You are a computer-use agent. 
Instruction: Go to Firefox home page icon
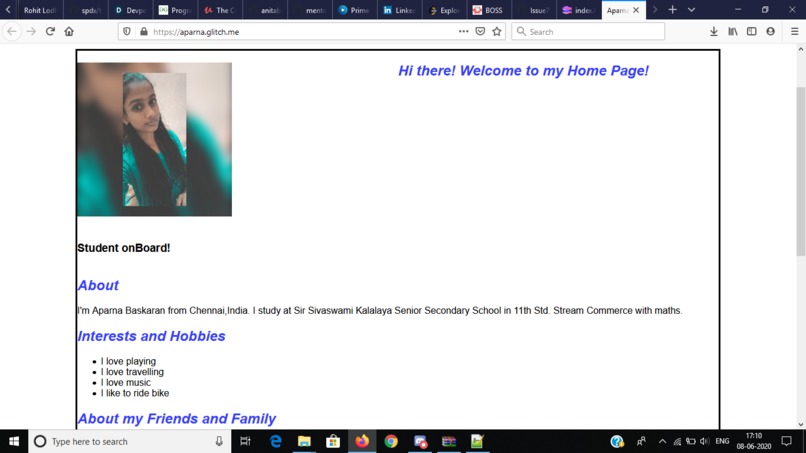(x=69, y=31)
